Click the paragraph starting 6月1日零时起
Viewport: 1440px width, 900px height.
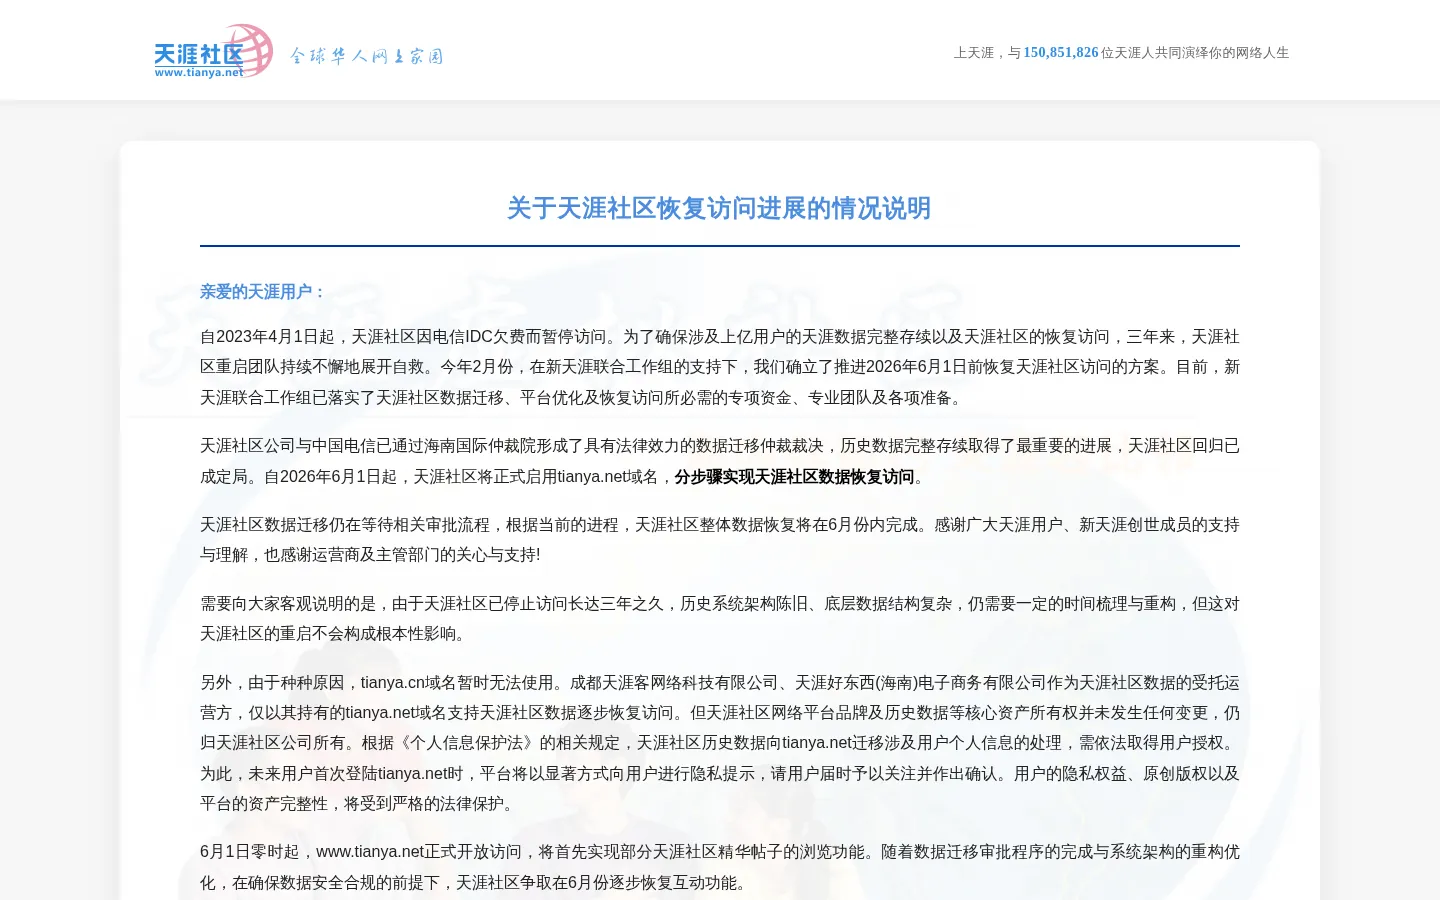(x=720, y=867)
